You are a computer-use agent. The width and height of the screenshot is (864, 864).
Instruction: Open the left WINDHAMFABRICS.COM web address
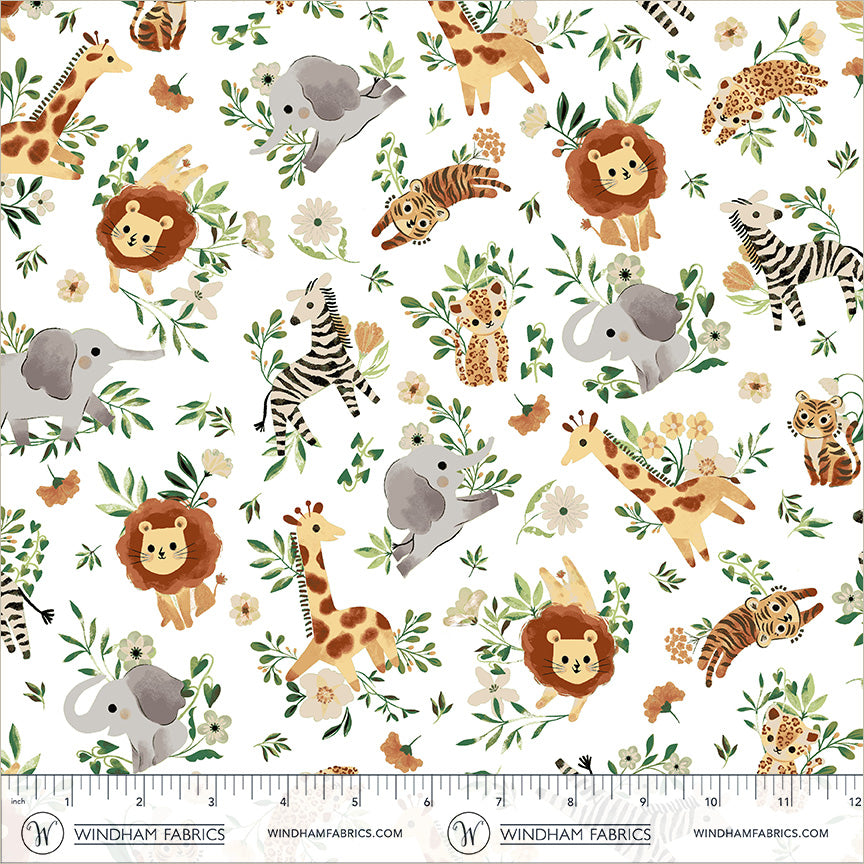335,833
